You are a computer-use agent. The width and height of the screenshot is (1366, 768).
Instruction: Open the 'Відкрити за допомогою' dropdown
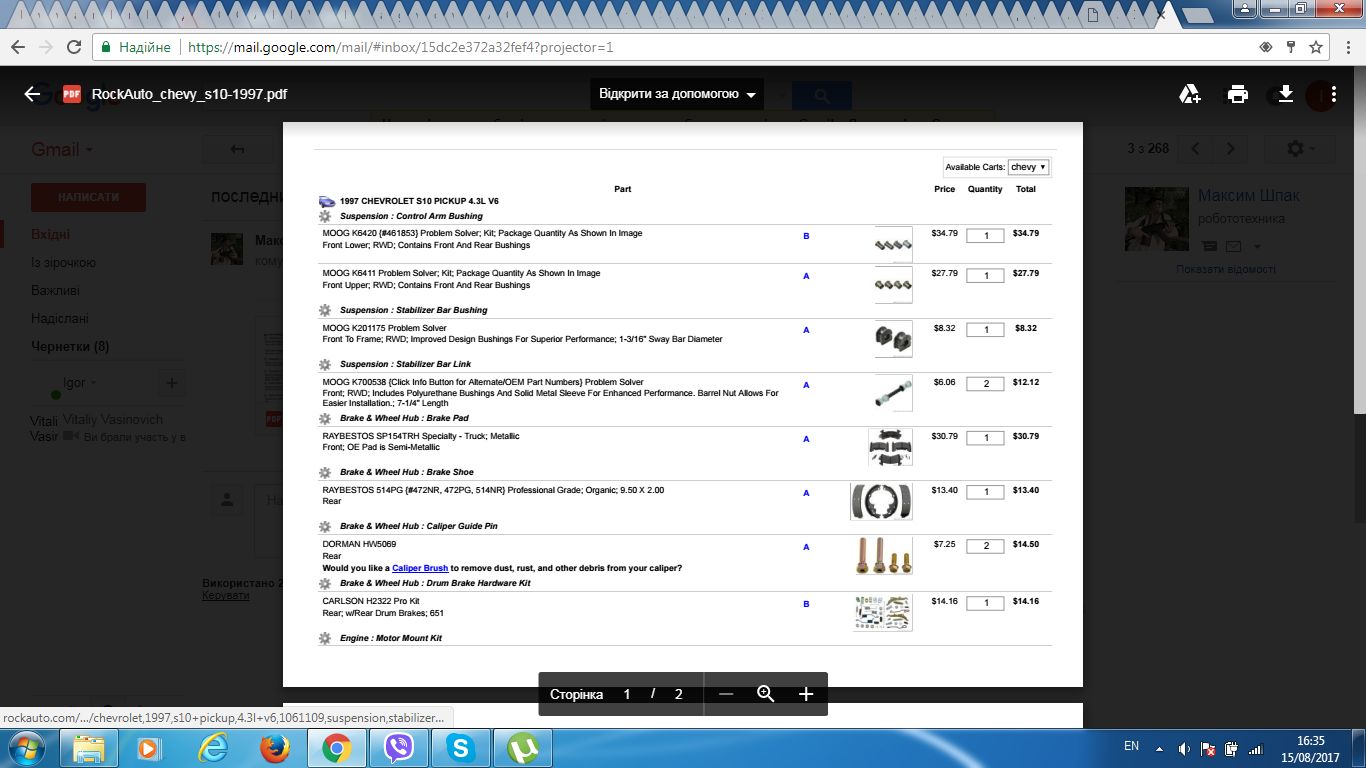point(676,94)
